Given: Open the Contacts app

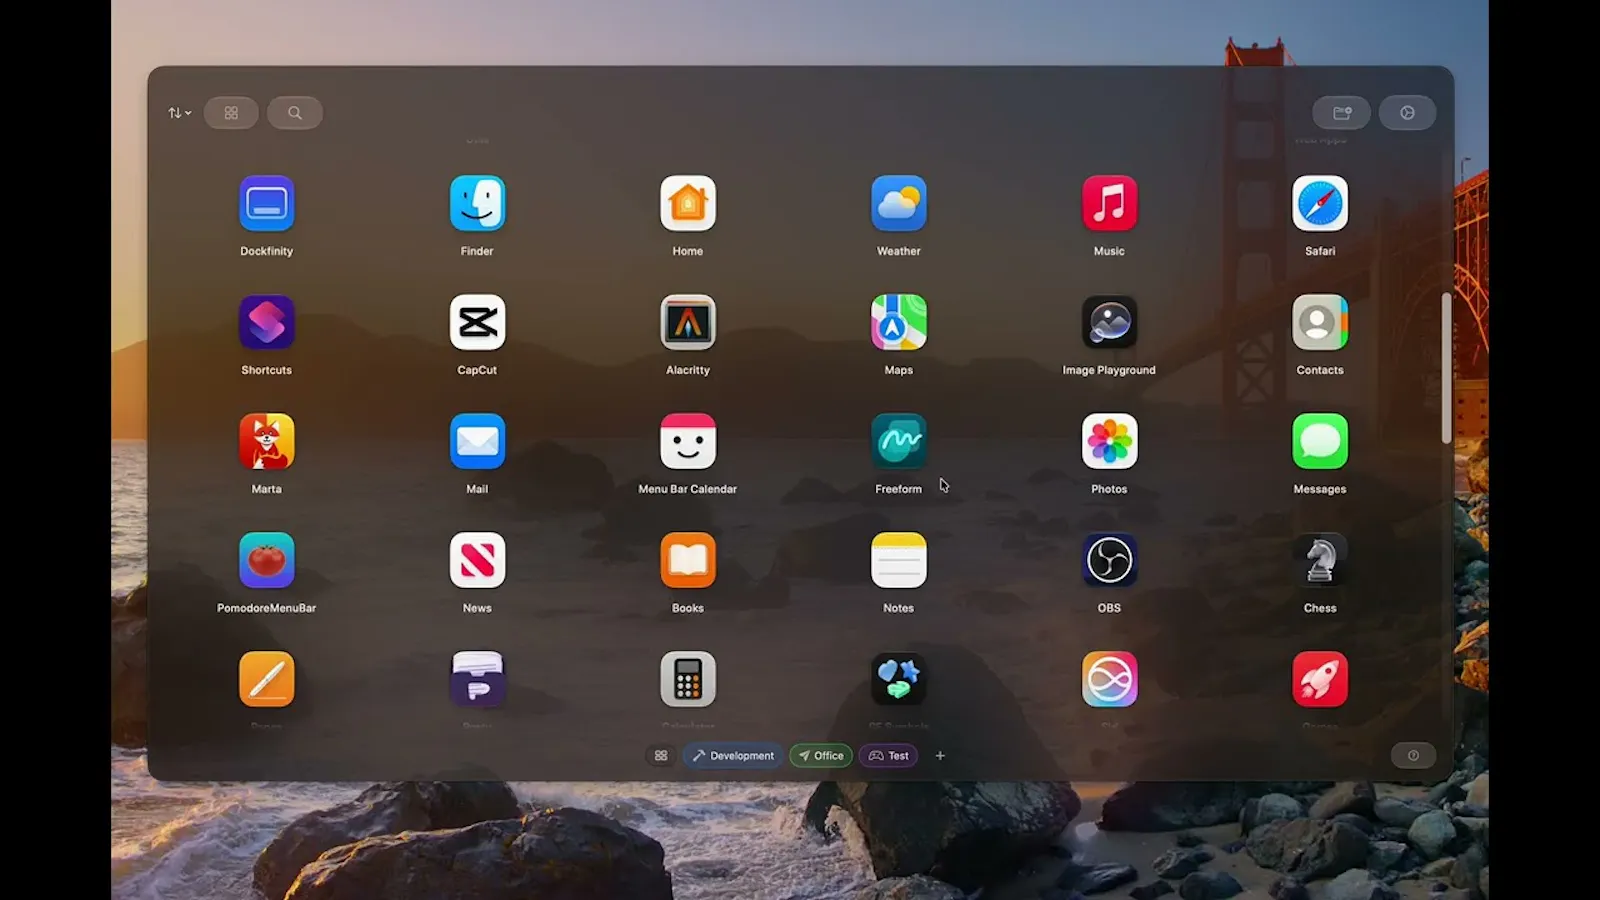Looking at the screenshot, I should tap(1320, 323).
